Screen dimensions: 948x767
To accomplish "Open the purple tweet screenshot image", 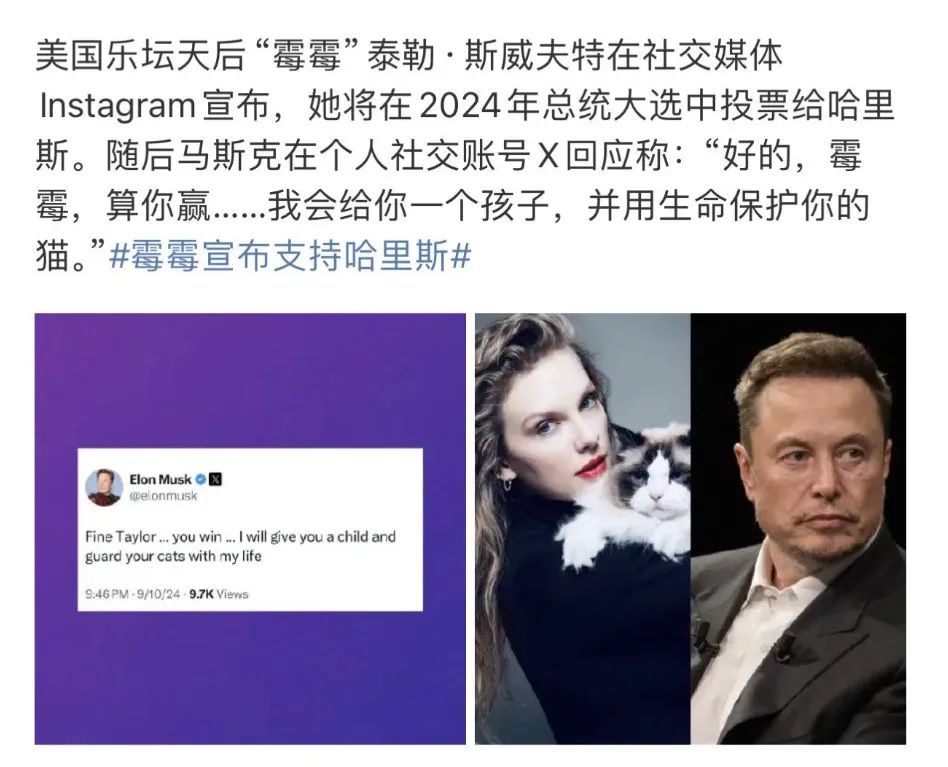I will coord(250,528).
